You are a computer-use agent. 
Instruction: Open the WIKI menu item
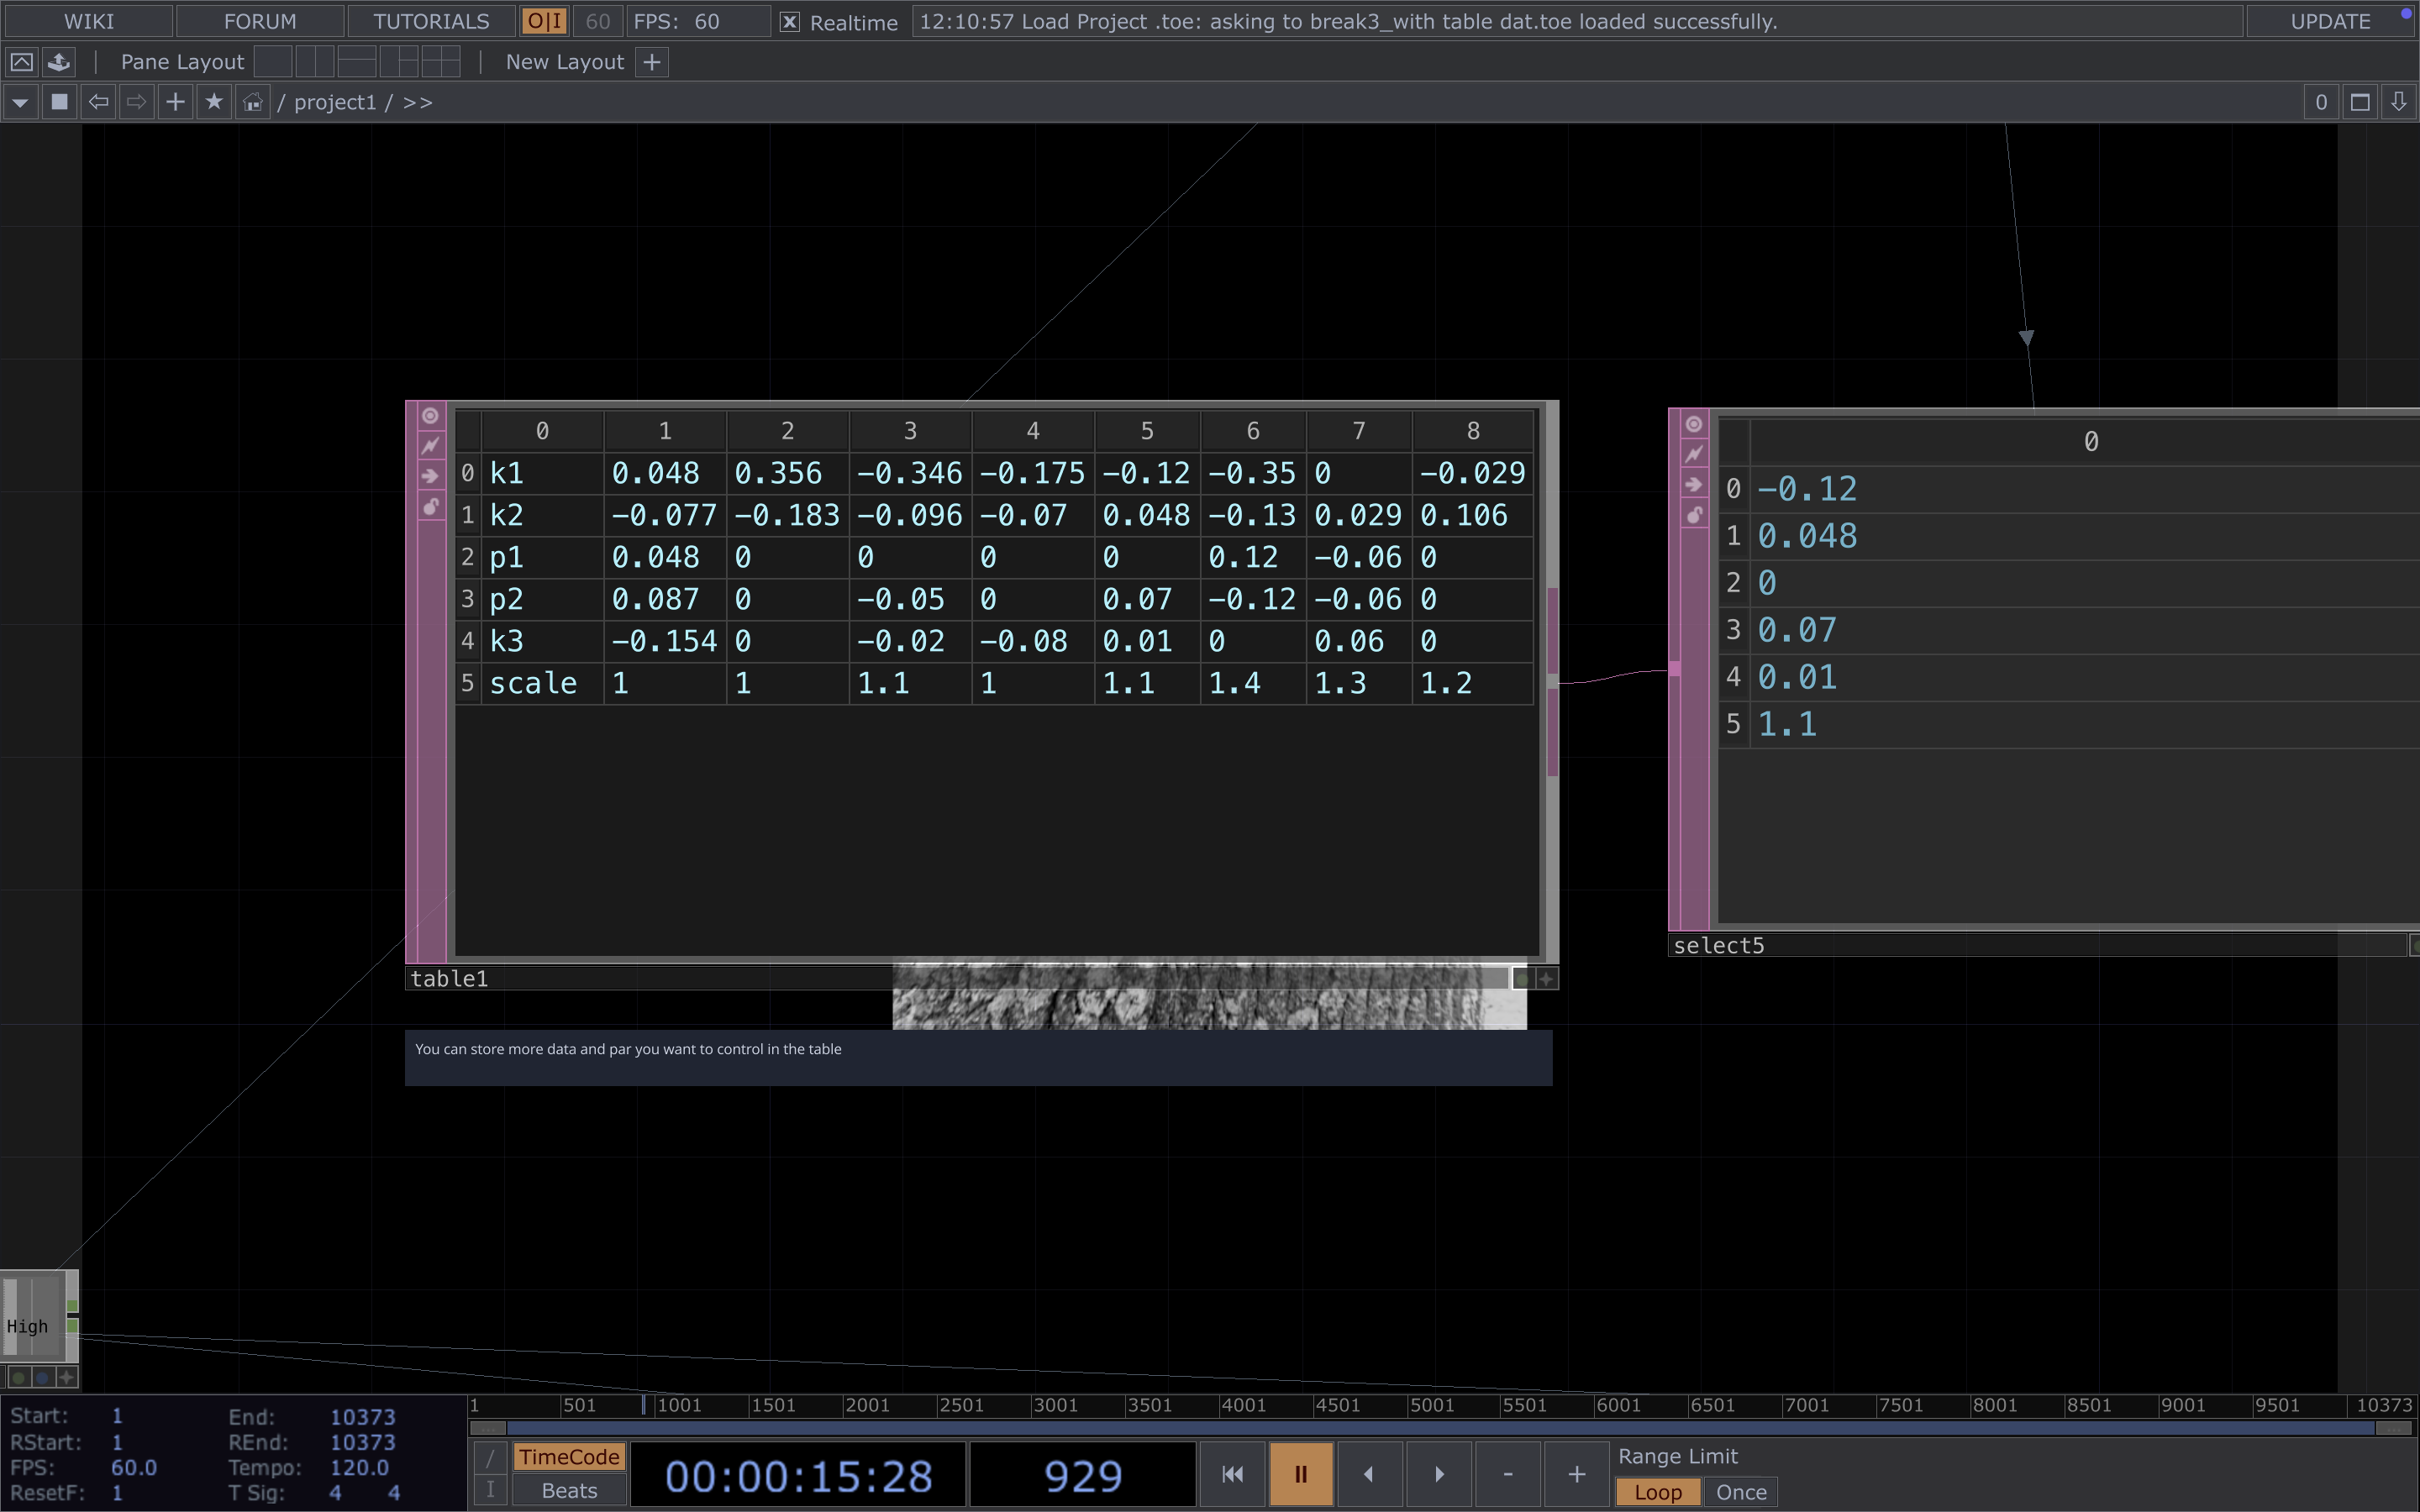pyautogui.click(x=88, y=22)
